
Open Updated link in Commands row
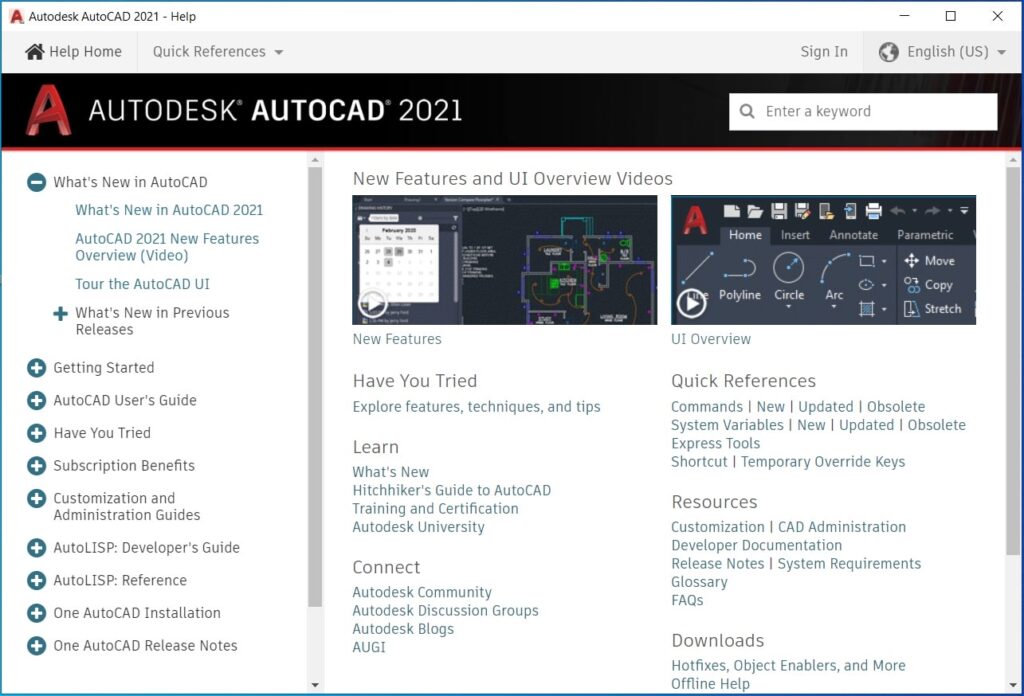pyautogui.click(x=825, y=407)
